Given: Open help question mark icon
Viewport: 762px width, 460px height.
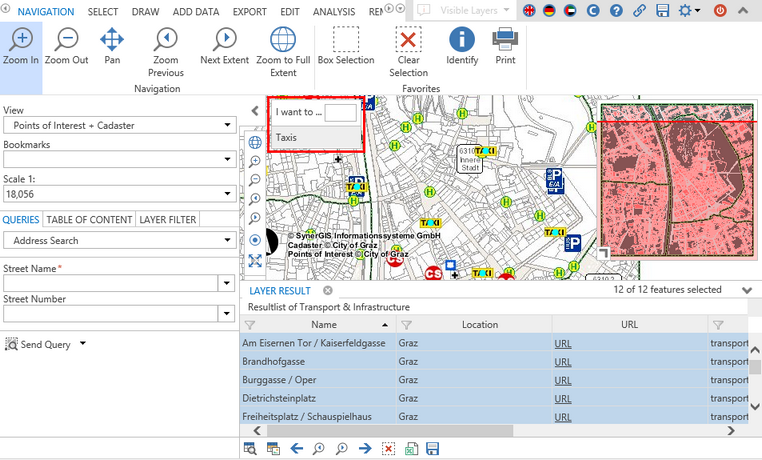Looking at the screenshot, I should tap(616, 10).
